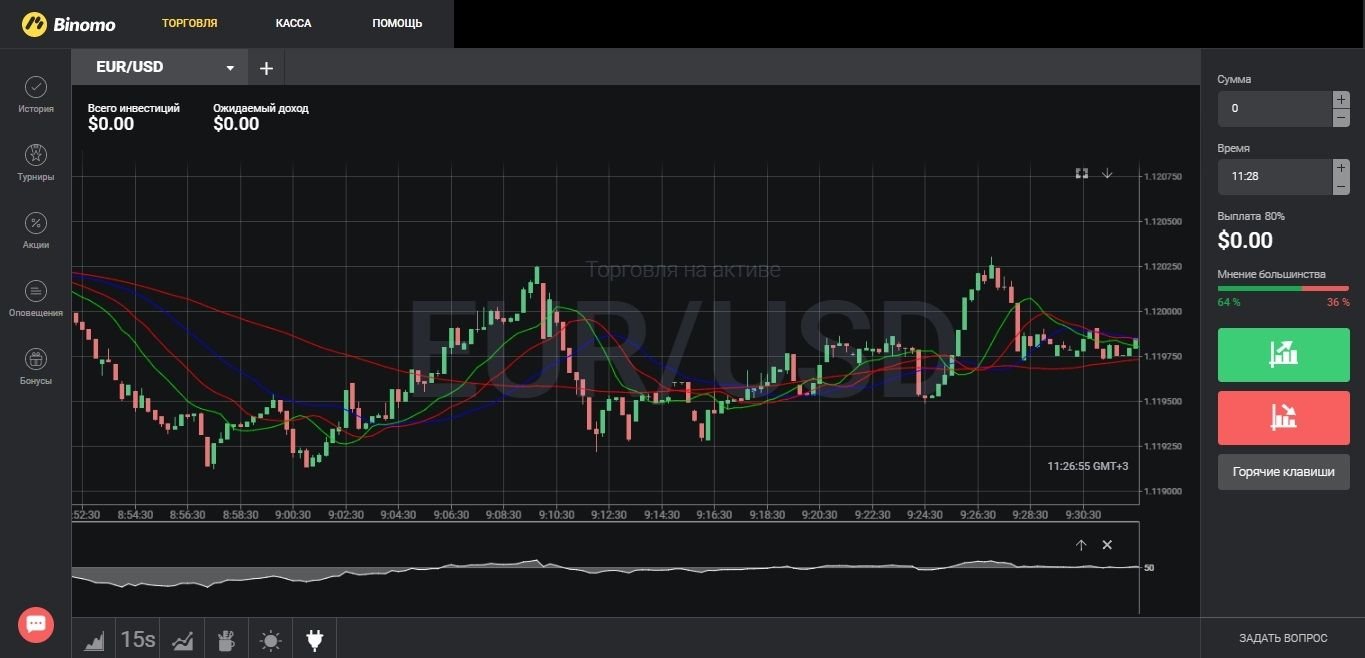
Task: Open the Турниры (Tournaments) sidebar icon
Action: 36,155
